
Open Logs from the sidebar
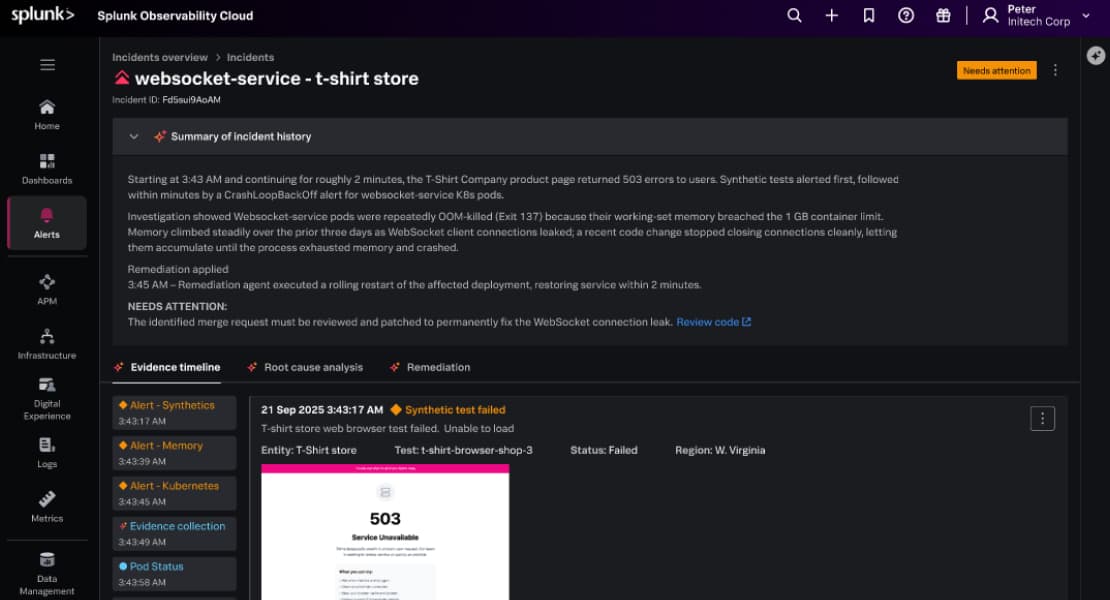tap(47, 451)
